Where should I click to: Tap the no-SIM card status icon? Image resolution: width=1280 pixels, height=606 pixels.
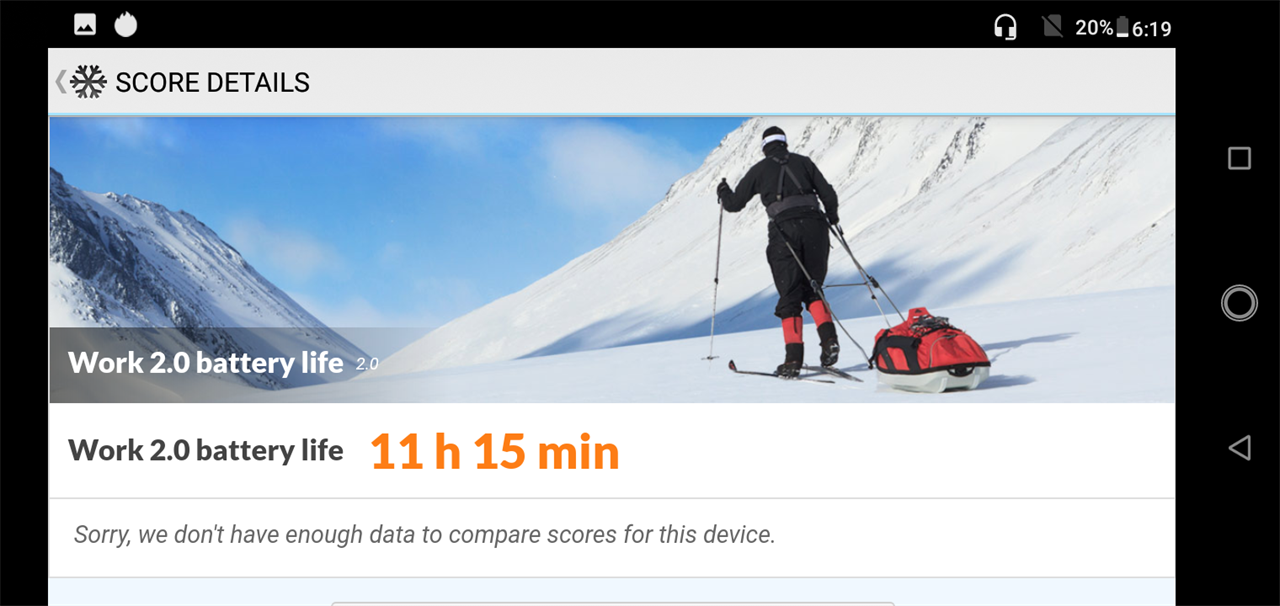point(1052,27)
